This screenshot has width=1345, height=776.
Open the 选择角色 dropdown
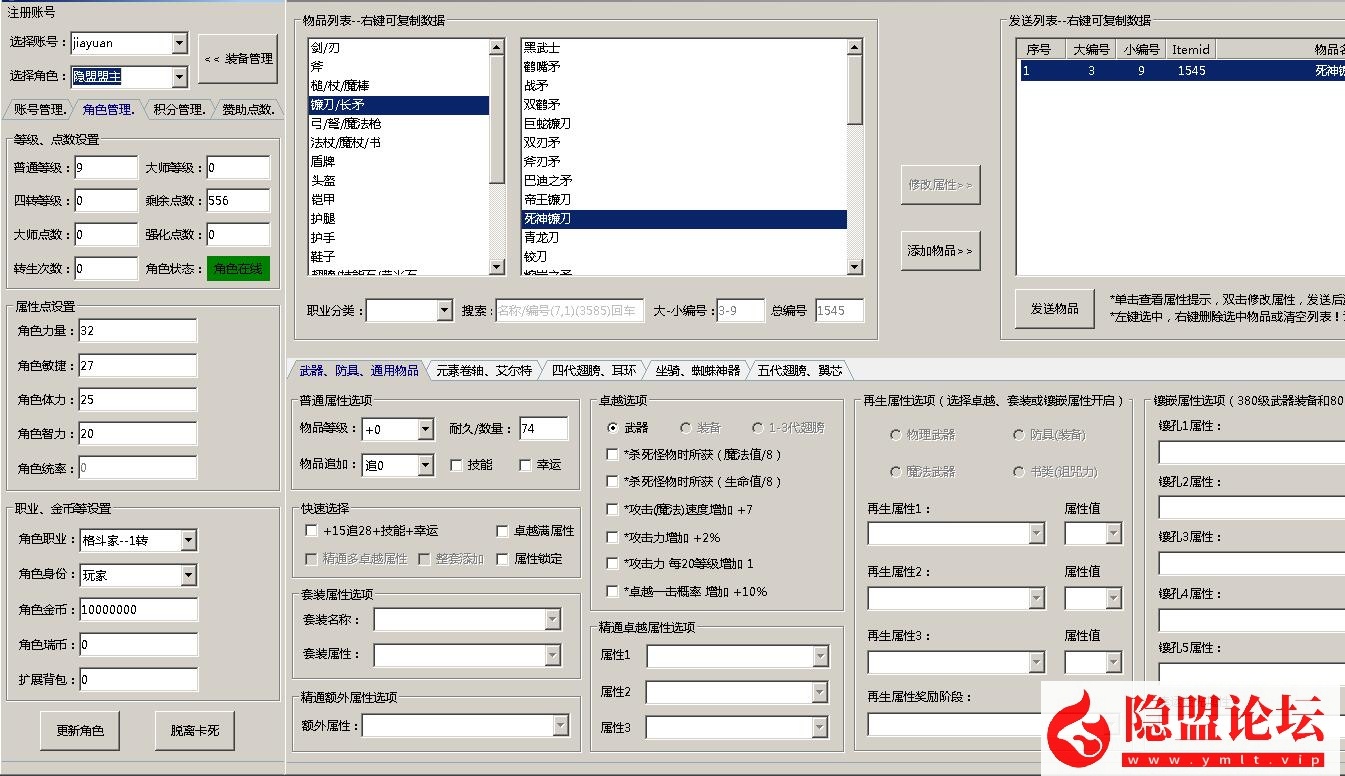click(179, 76)
